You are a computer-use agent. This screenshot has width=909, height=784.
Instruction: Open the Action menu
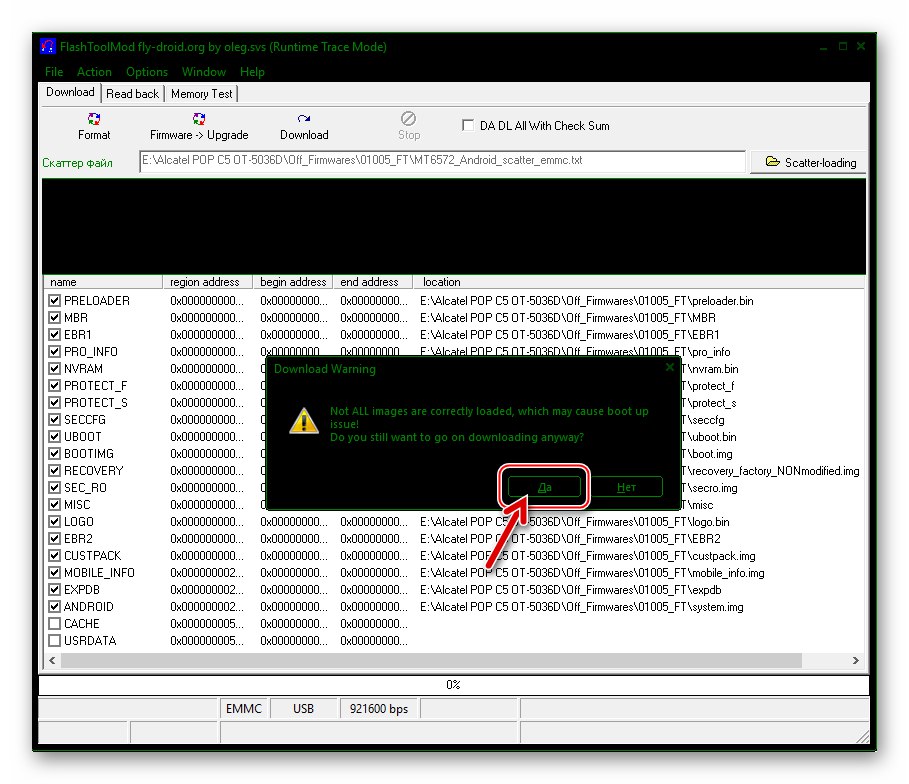tap(94, 72)
